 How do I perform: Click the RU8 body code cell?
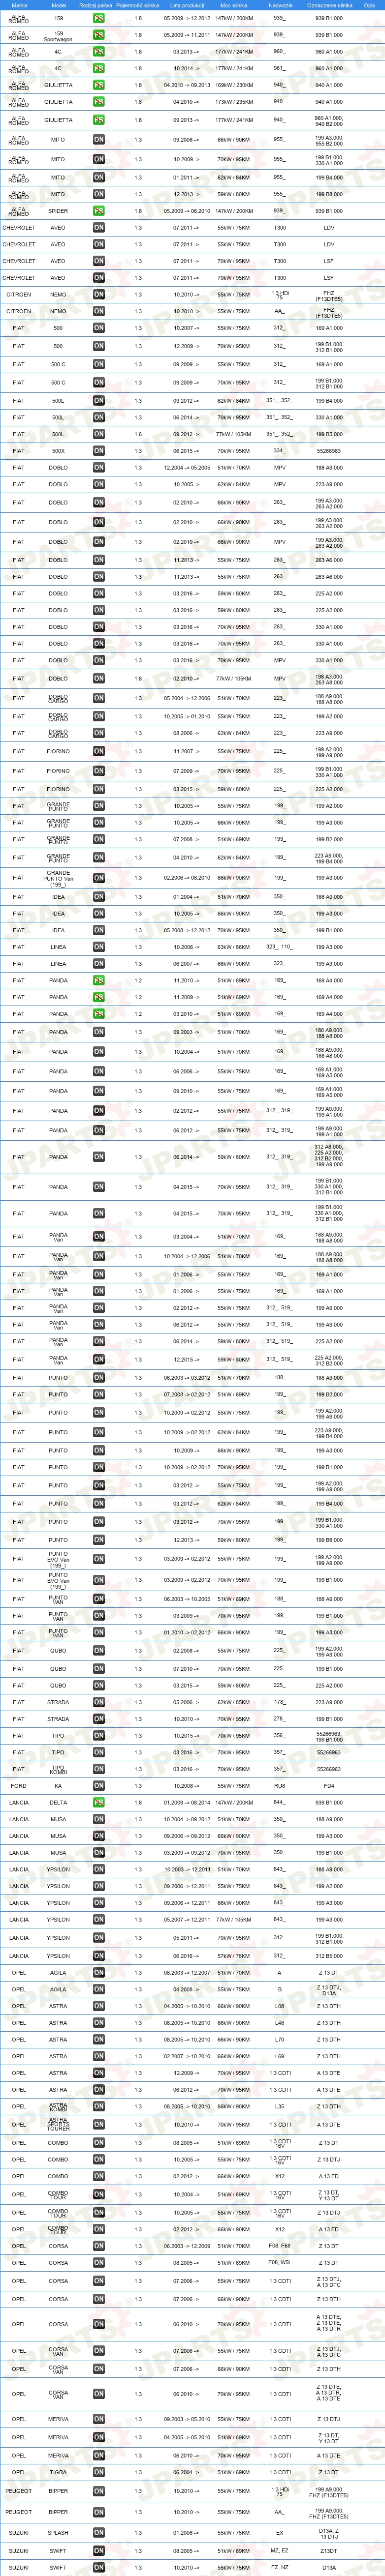(x=280, y=1786)
